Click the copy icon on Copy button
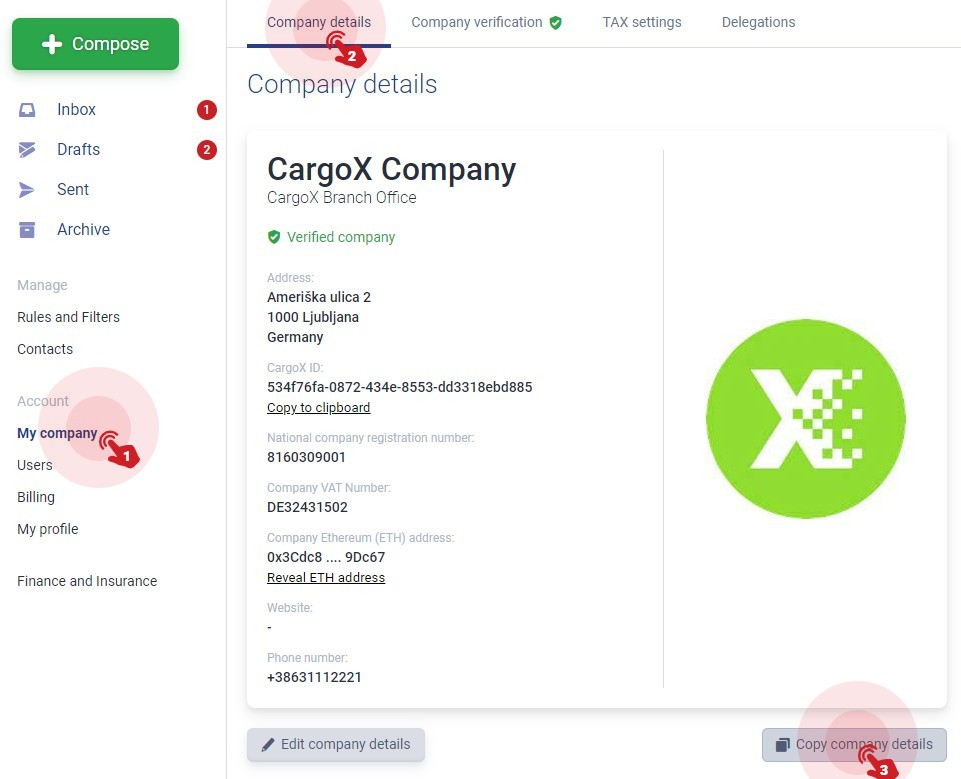961x779 pixels. tap(783, 745)
